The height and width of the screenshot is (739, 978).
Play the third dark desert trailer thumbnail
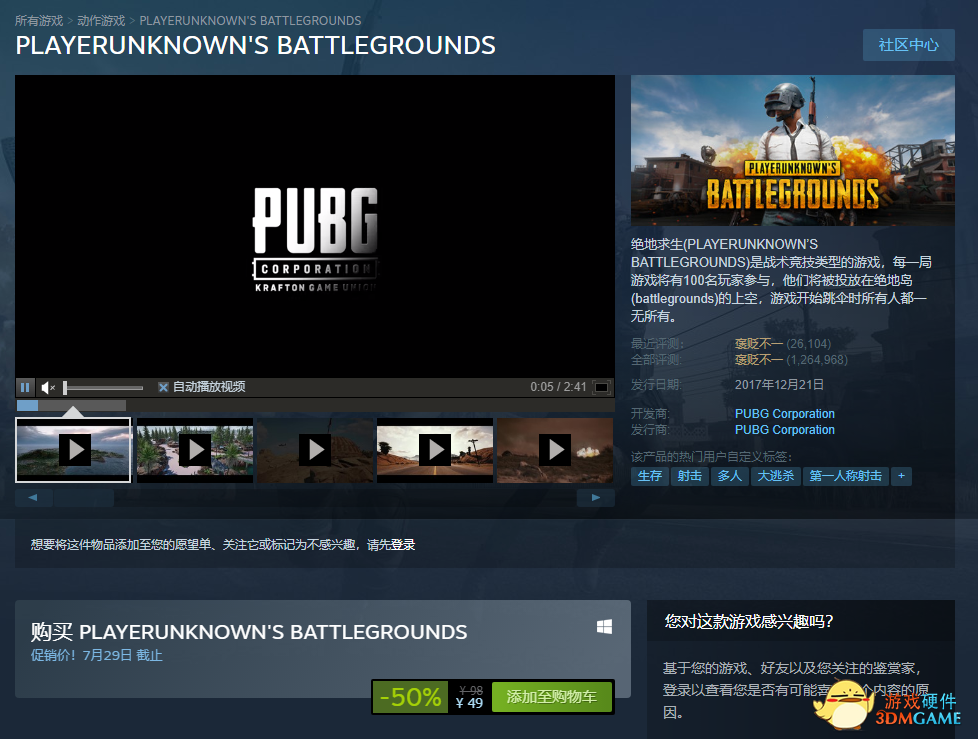[315, 450]
